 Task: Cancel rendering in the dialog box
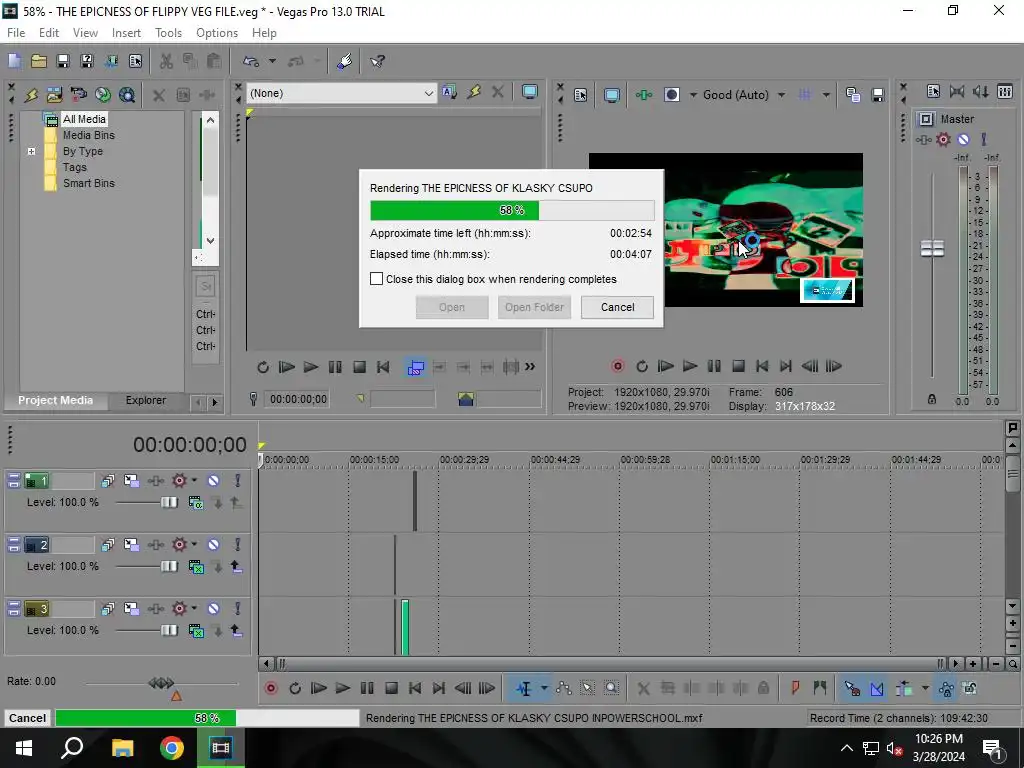617,307
